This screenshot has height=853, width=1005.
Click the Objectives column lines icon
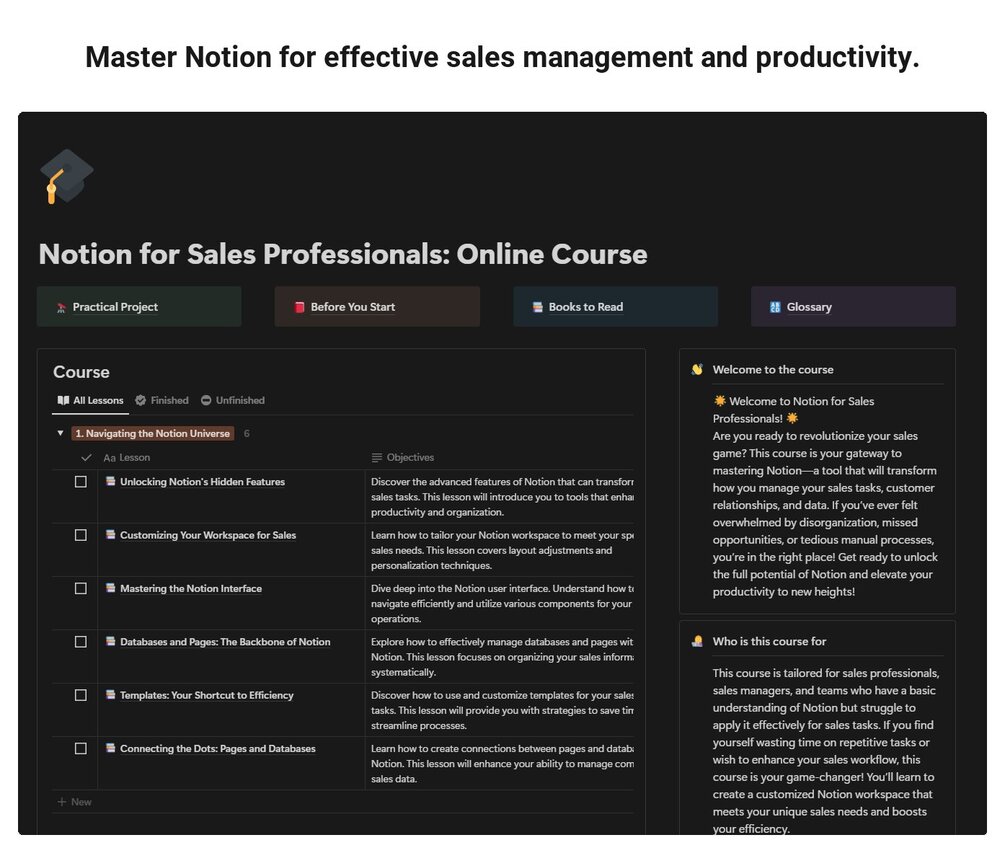pyautogui.click(x=377, y=458)
